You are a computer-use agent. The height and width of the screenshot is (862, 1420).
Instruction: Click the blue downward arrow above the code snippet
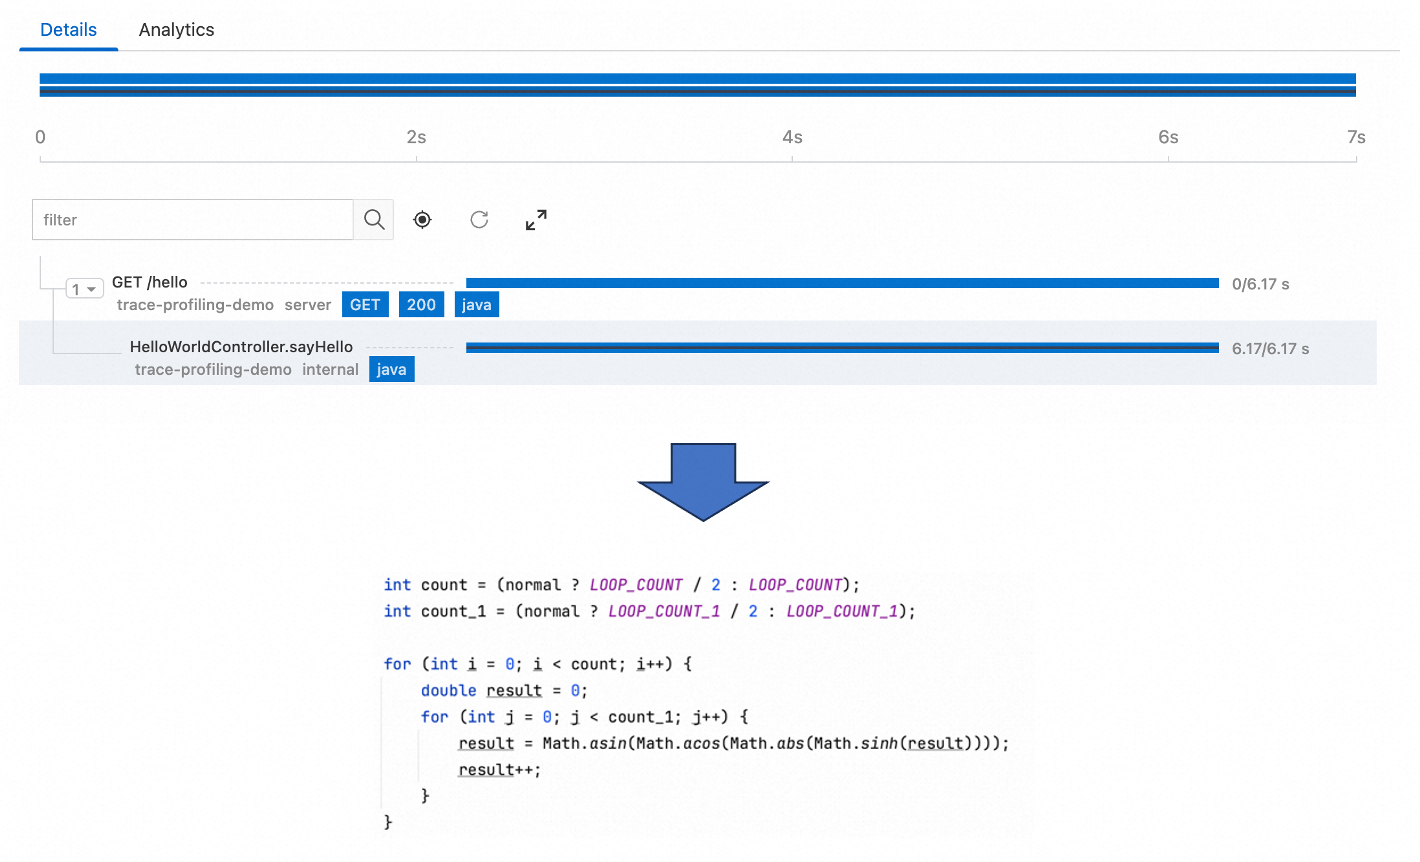tap(703, 483)
